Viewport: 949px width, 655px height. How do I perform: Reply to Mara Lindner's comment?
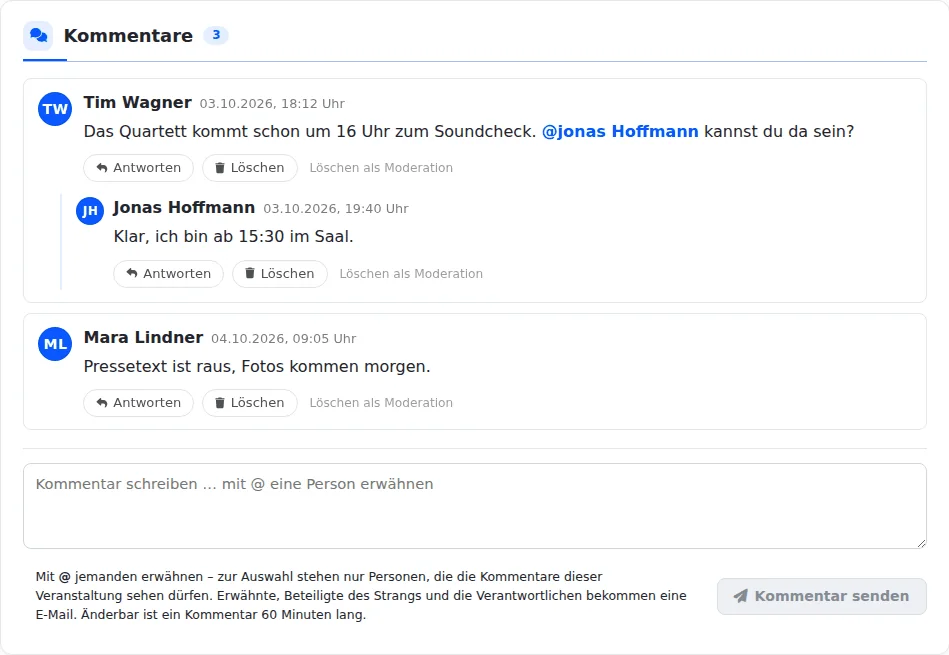139,403
